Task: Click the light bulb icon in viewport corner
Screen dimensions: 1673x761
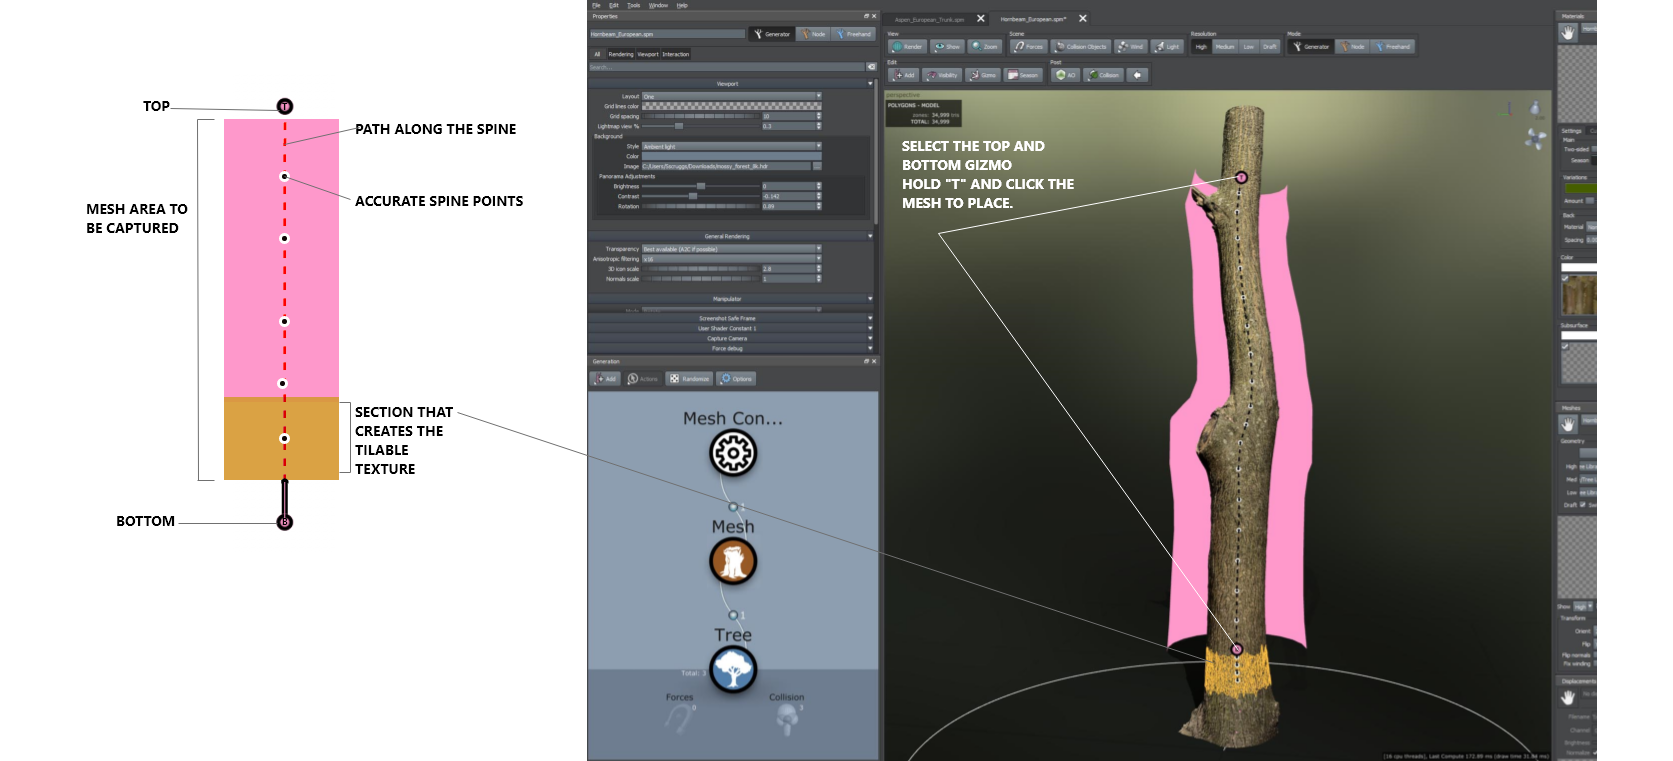Action: pyautogui.click(x=1535, y=107)
